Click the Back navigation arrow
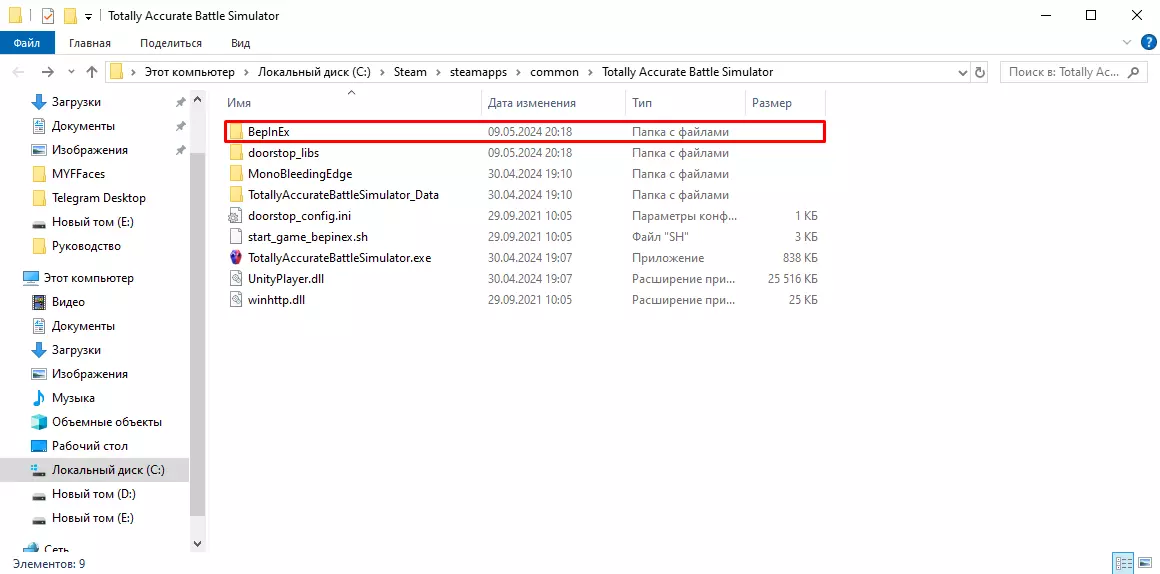 18,72
